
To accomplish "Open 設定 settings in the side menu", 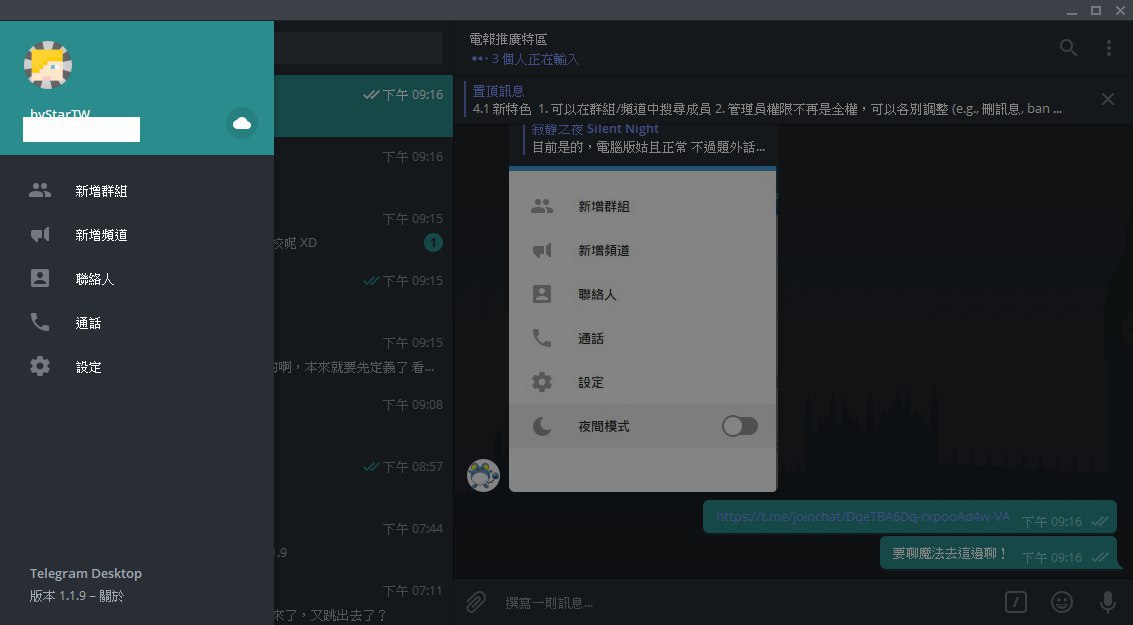I will pyautogui.click(x=87, y=367).
